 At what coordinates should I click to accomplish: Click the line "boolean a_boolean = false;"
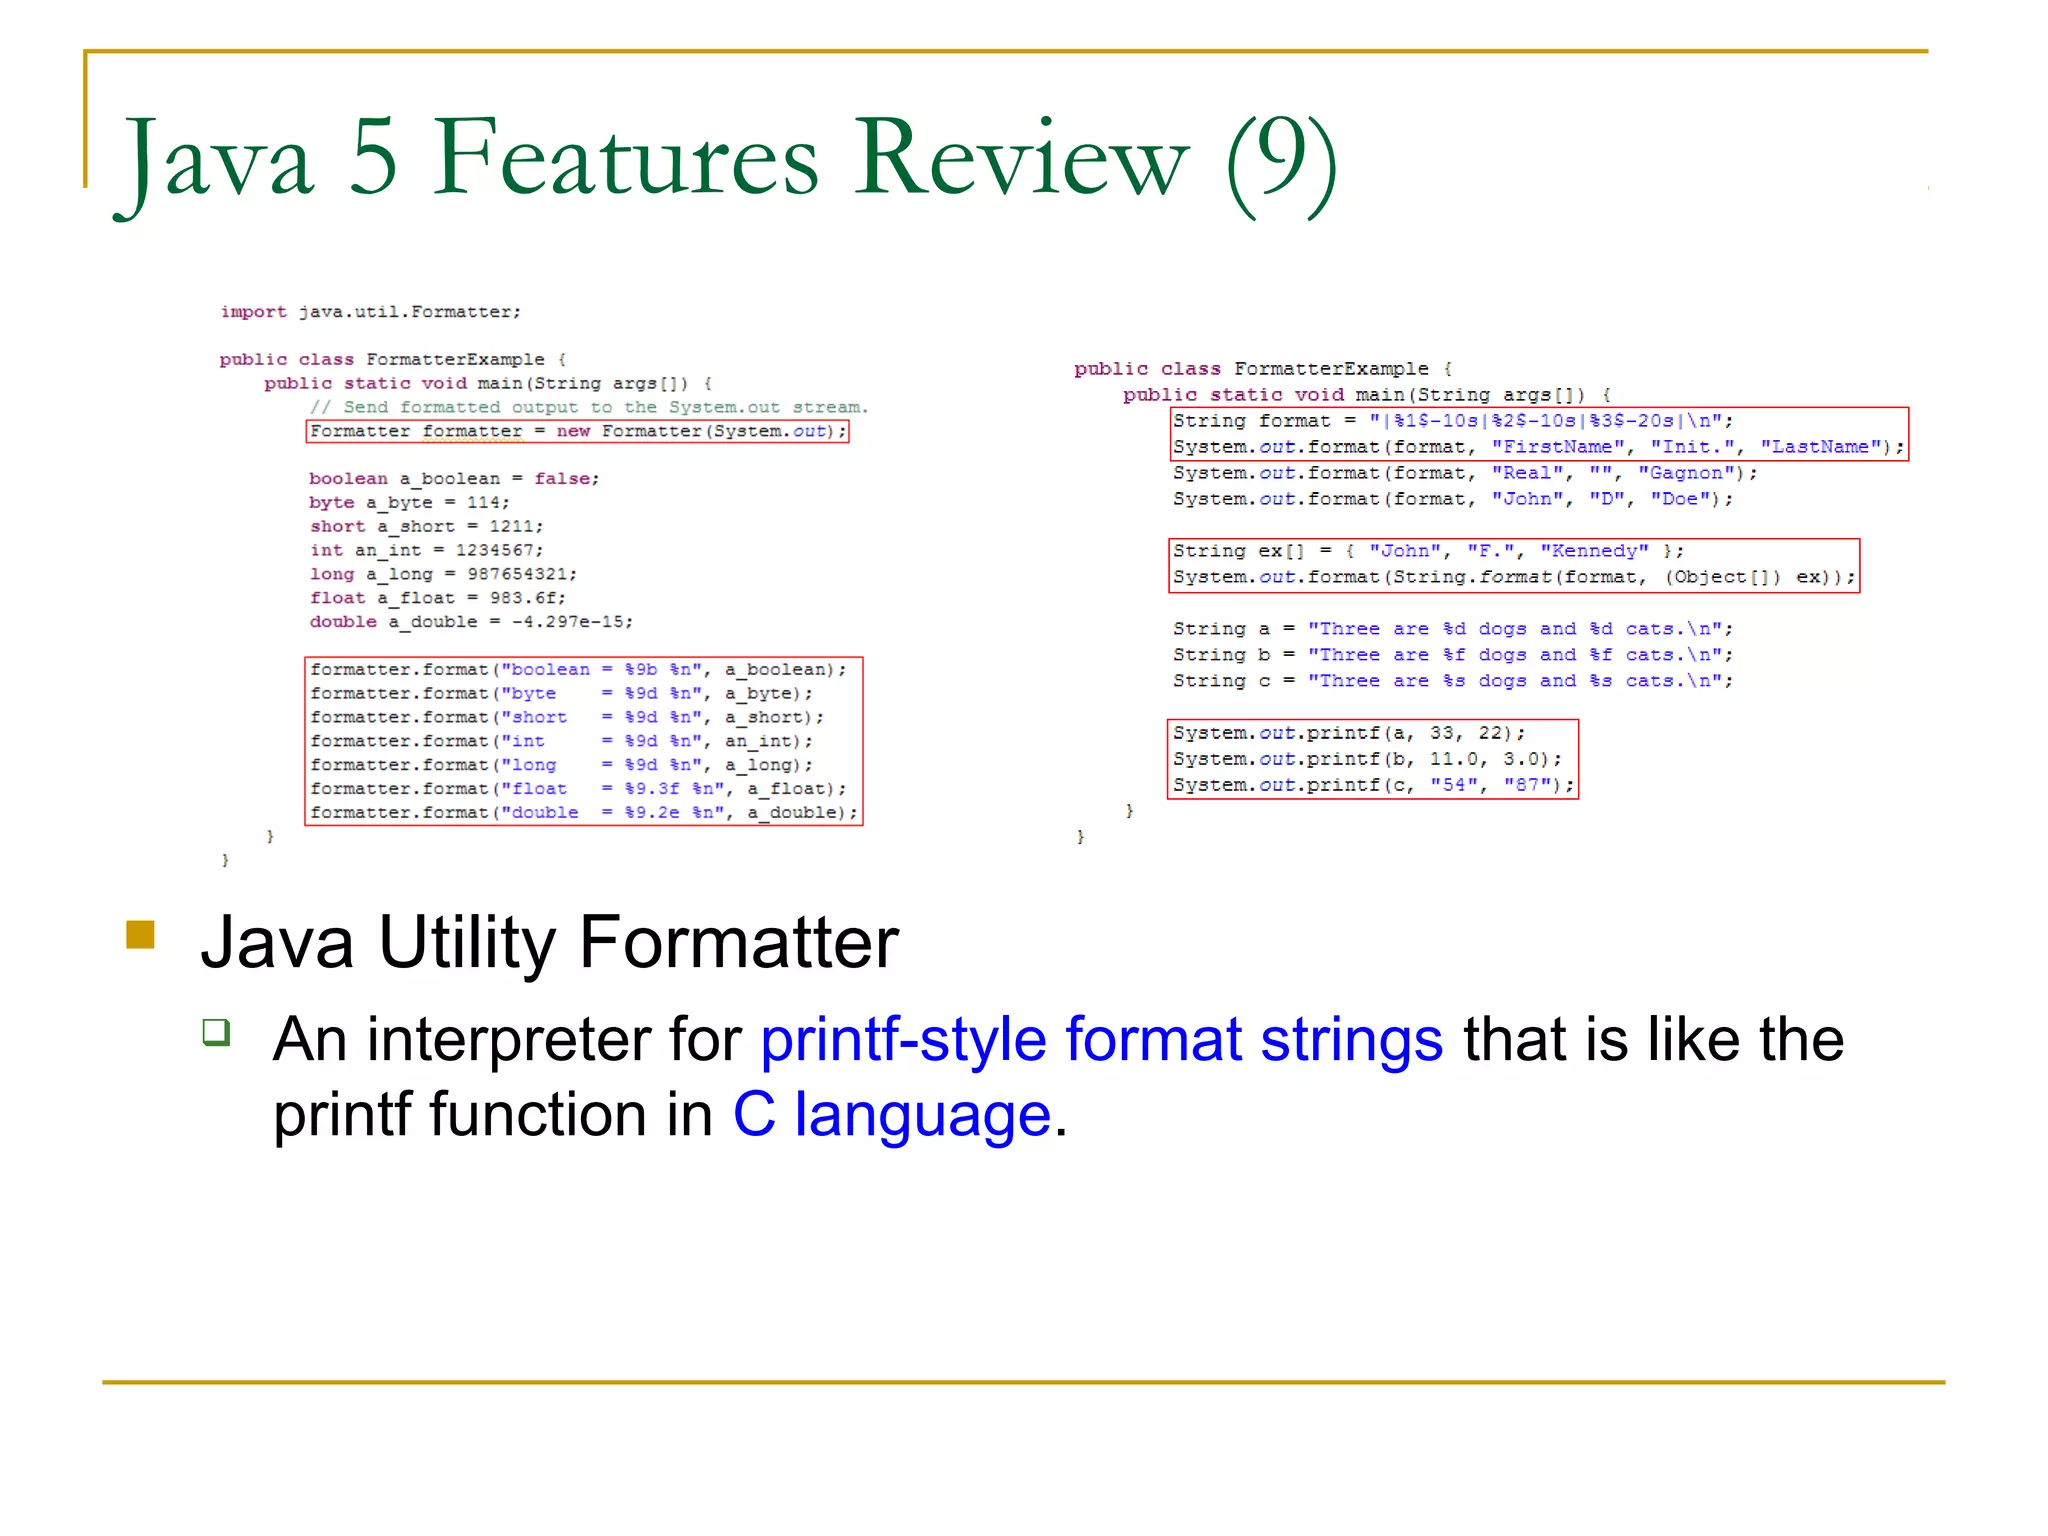[454, 478]
